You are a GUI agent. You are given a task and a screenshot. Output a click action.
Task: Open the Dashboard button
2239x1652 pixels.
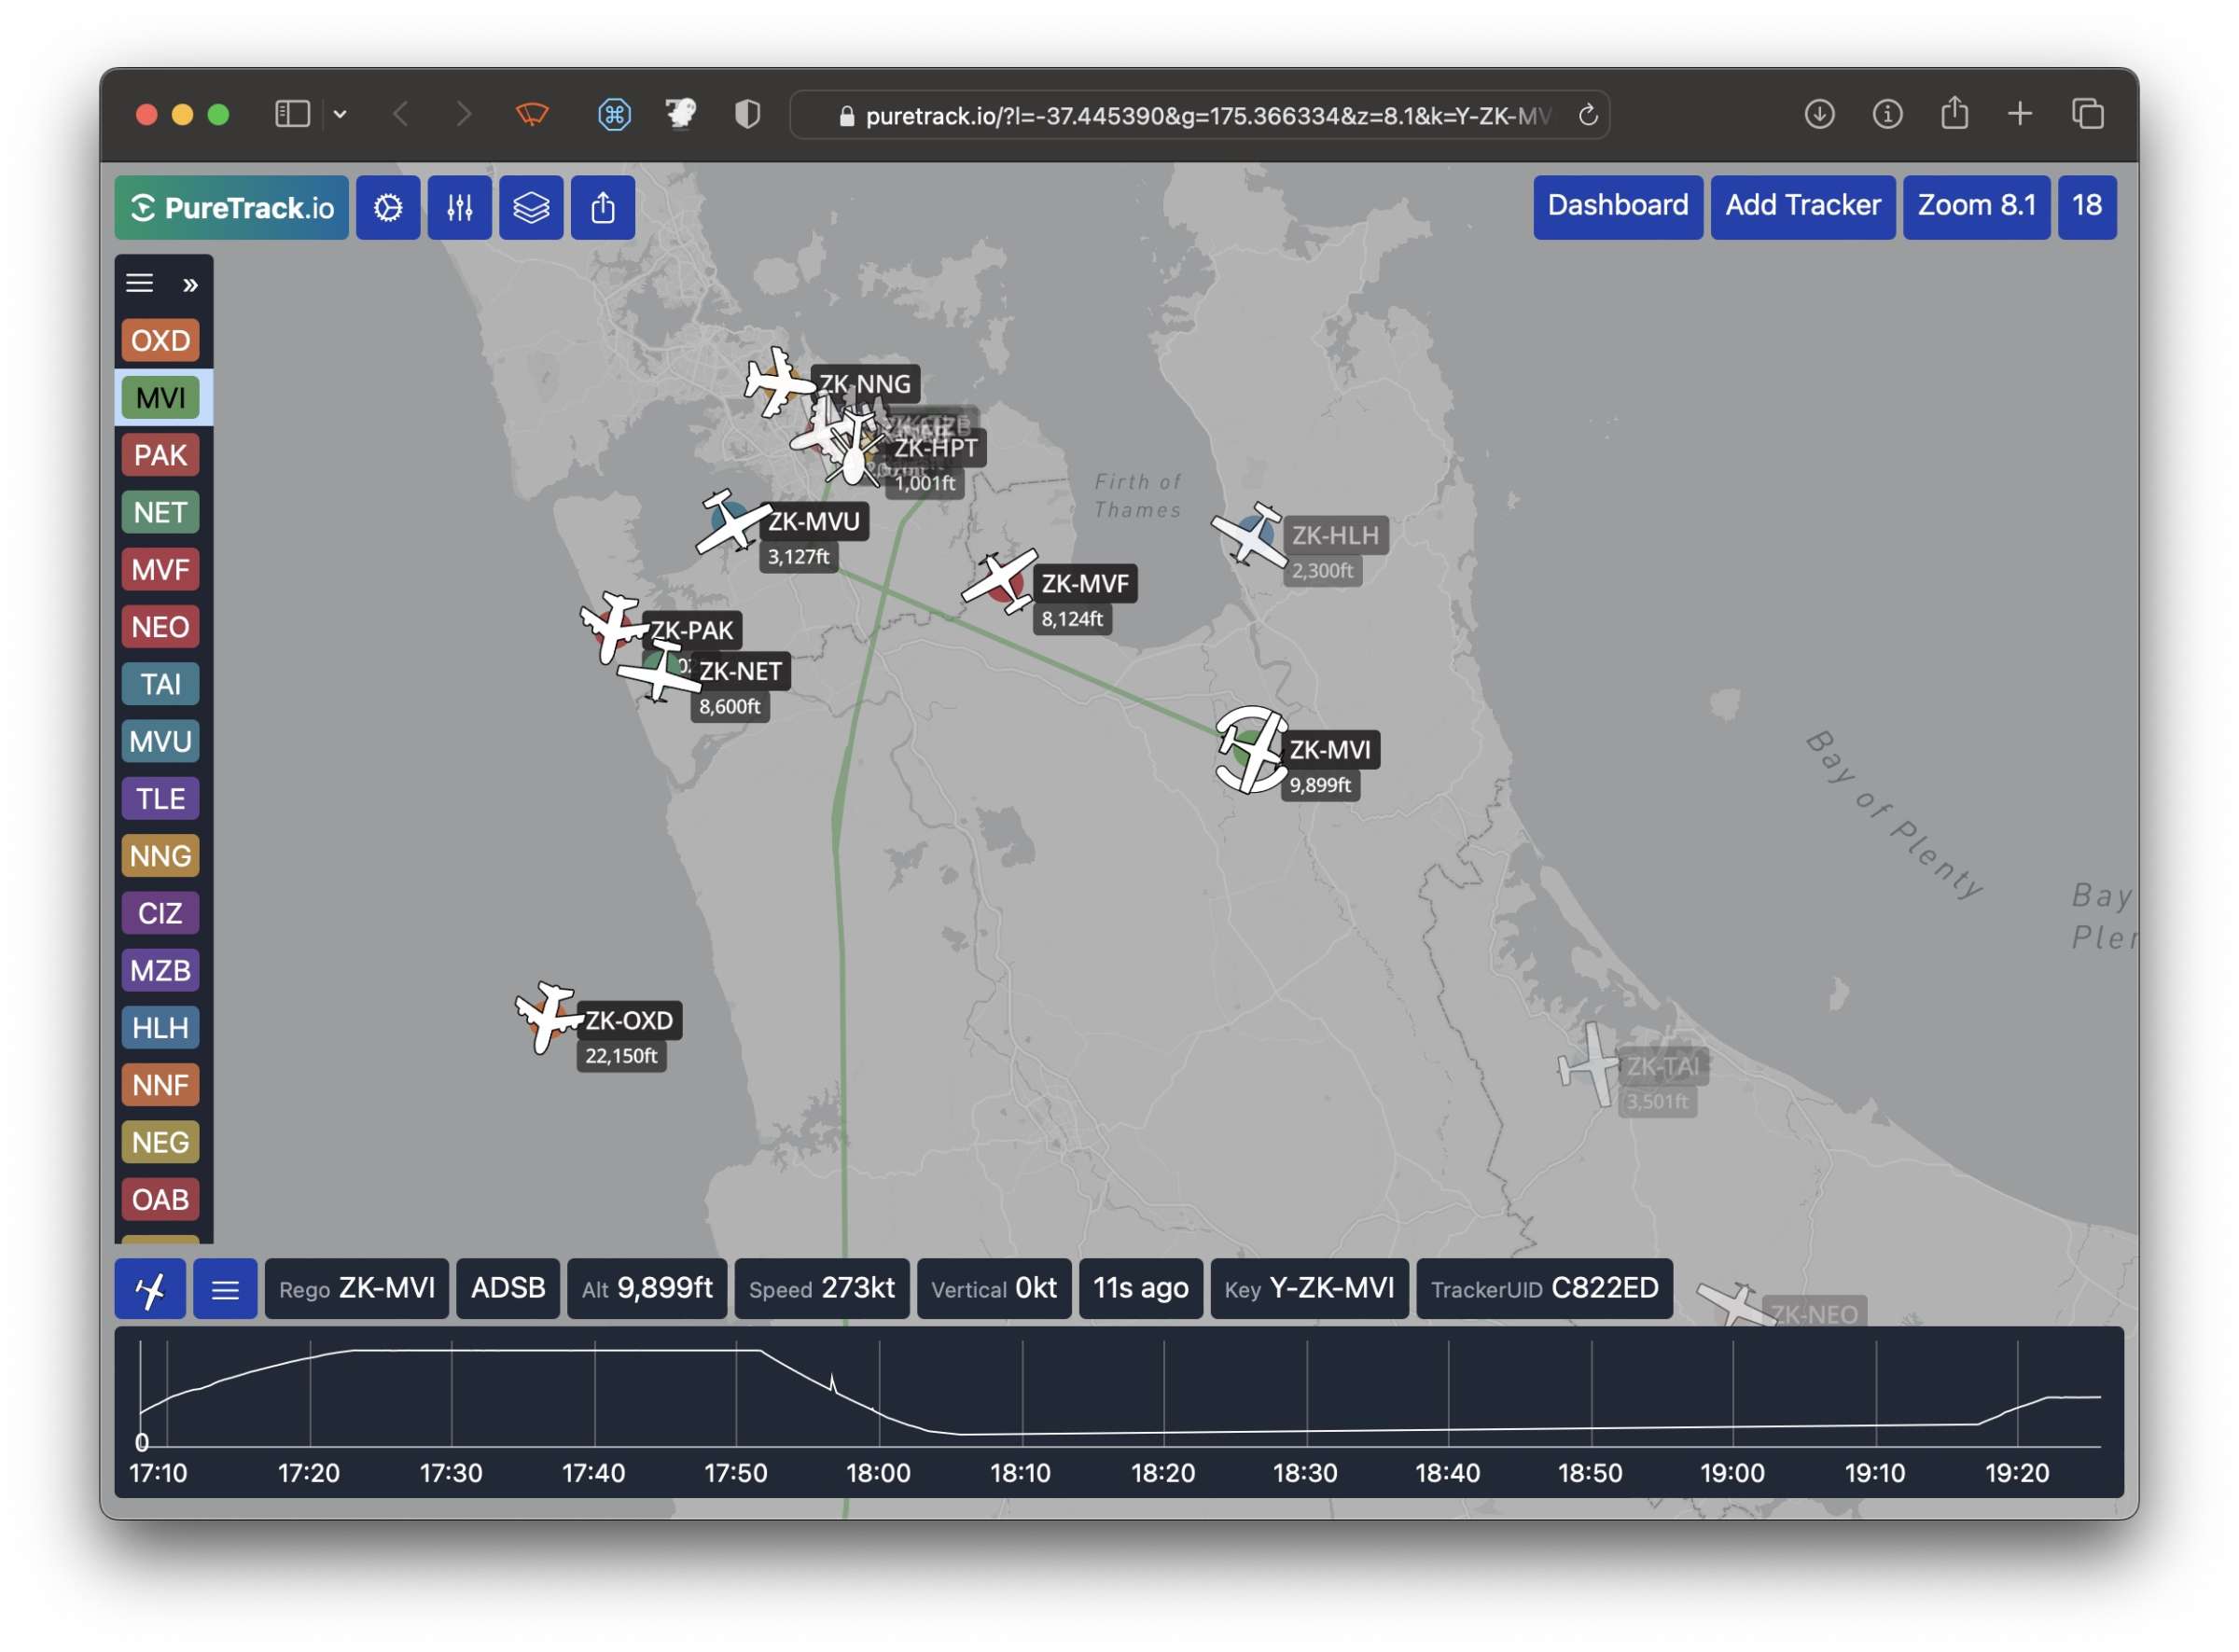pyautogui.click(x=1618, y=206)
